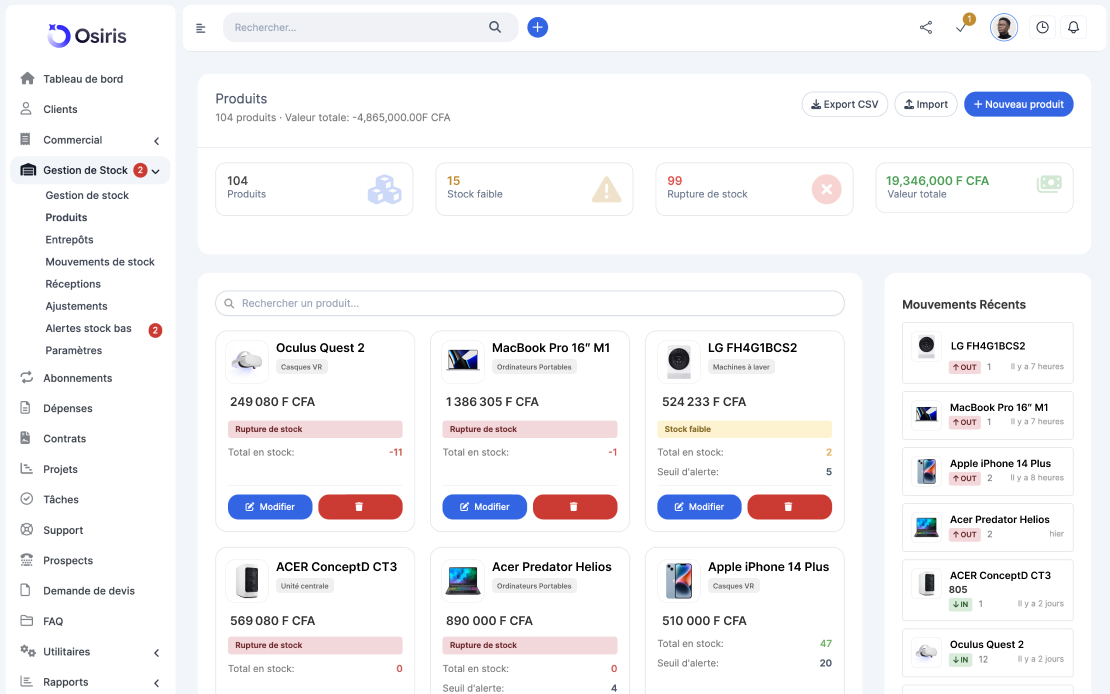Delete the LG FH4G1BCS2 product
Screen dimensions: 1110x694
click(789, 507)
